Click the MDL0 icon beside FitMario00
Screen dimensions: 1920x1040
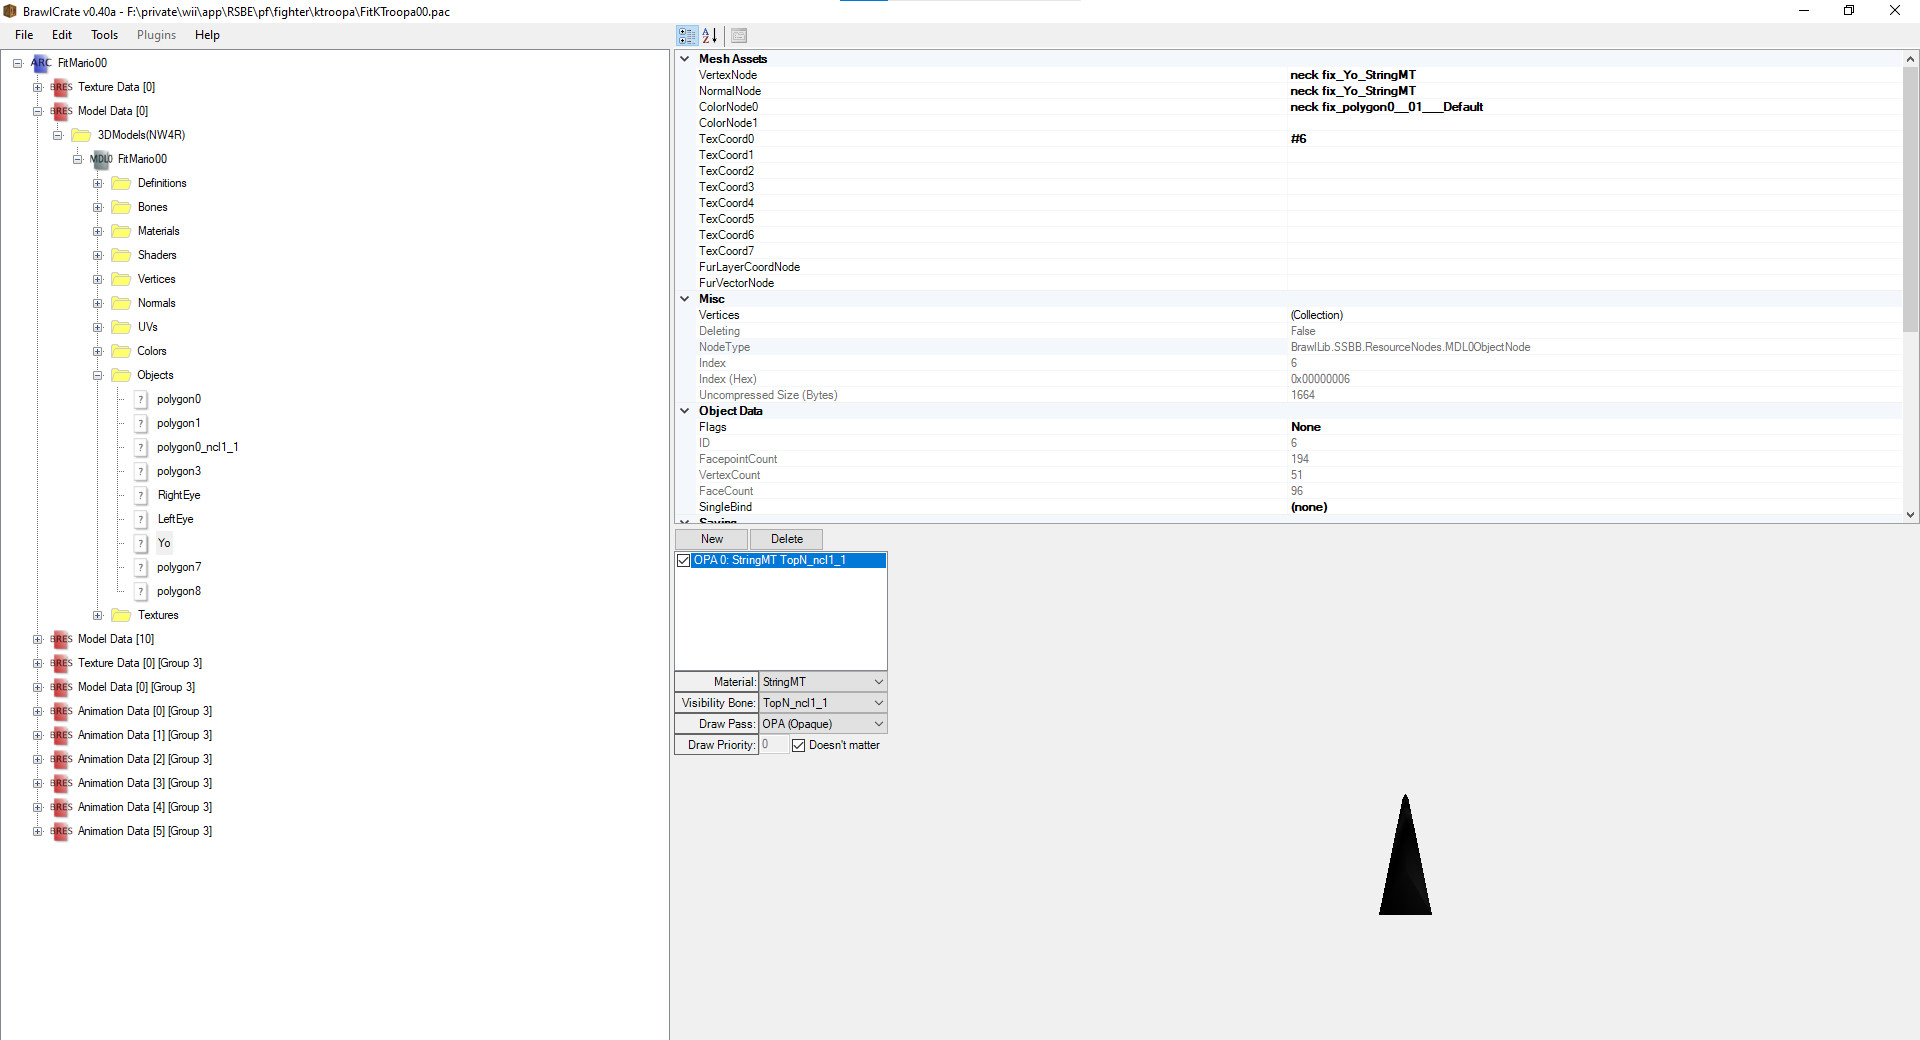tap(100, 159)
